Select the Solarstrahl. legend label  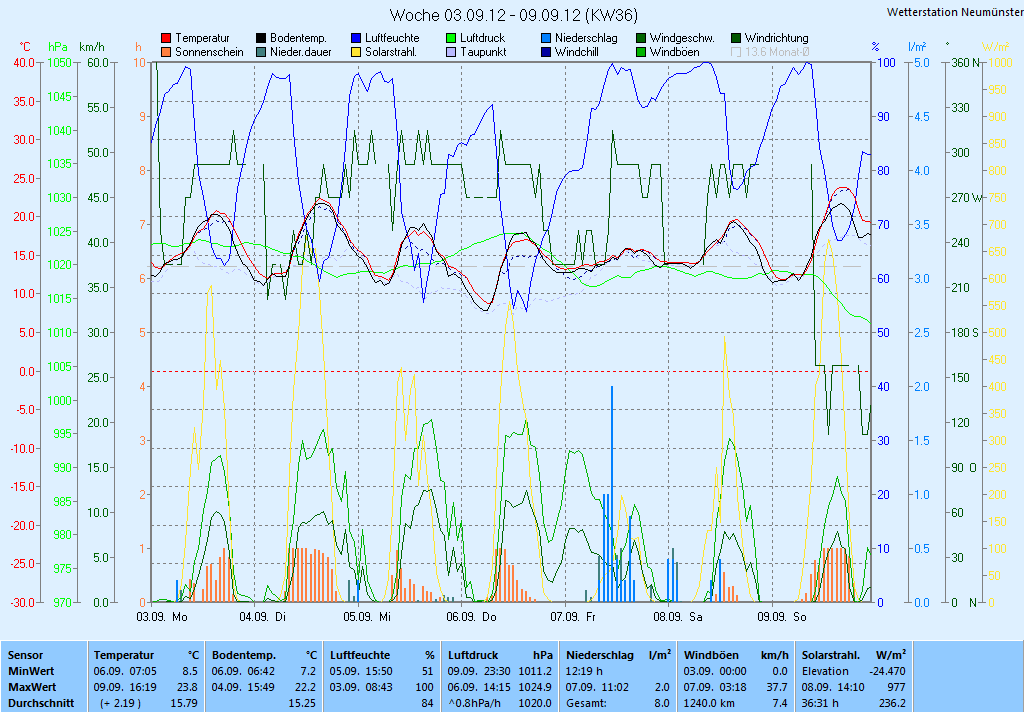click(x=391, y=52)
